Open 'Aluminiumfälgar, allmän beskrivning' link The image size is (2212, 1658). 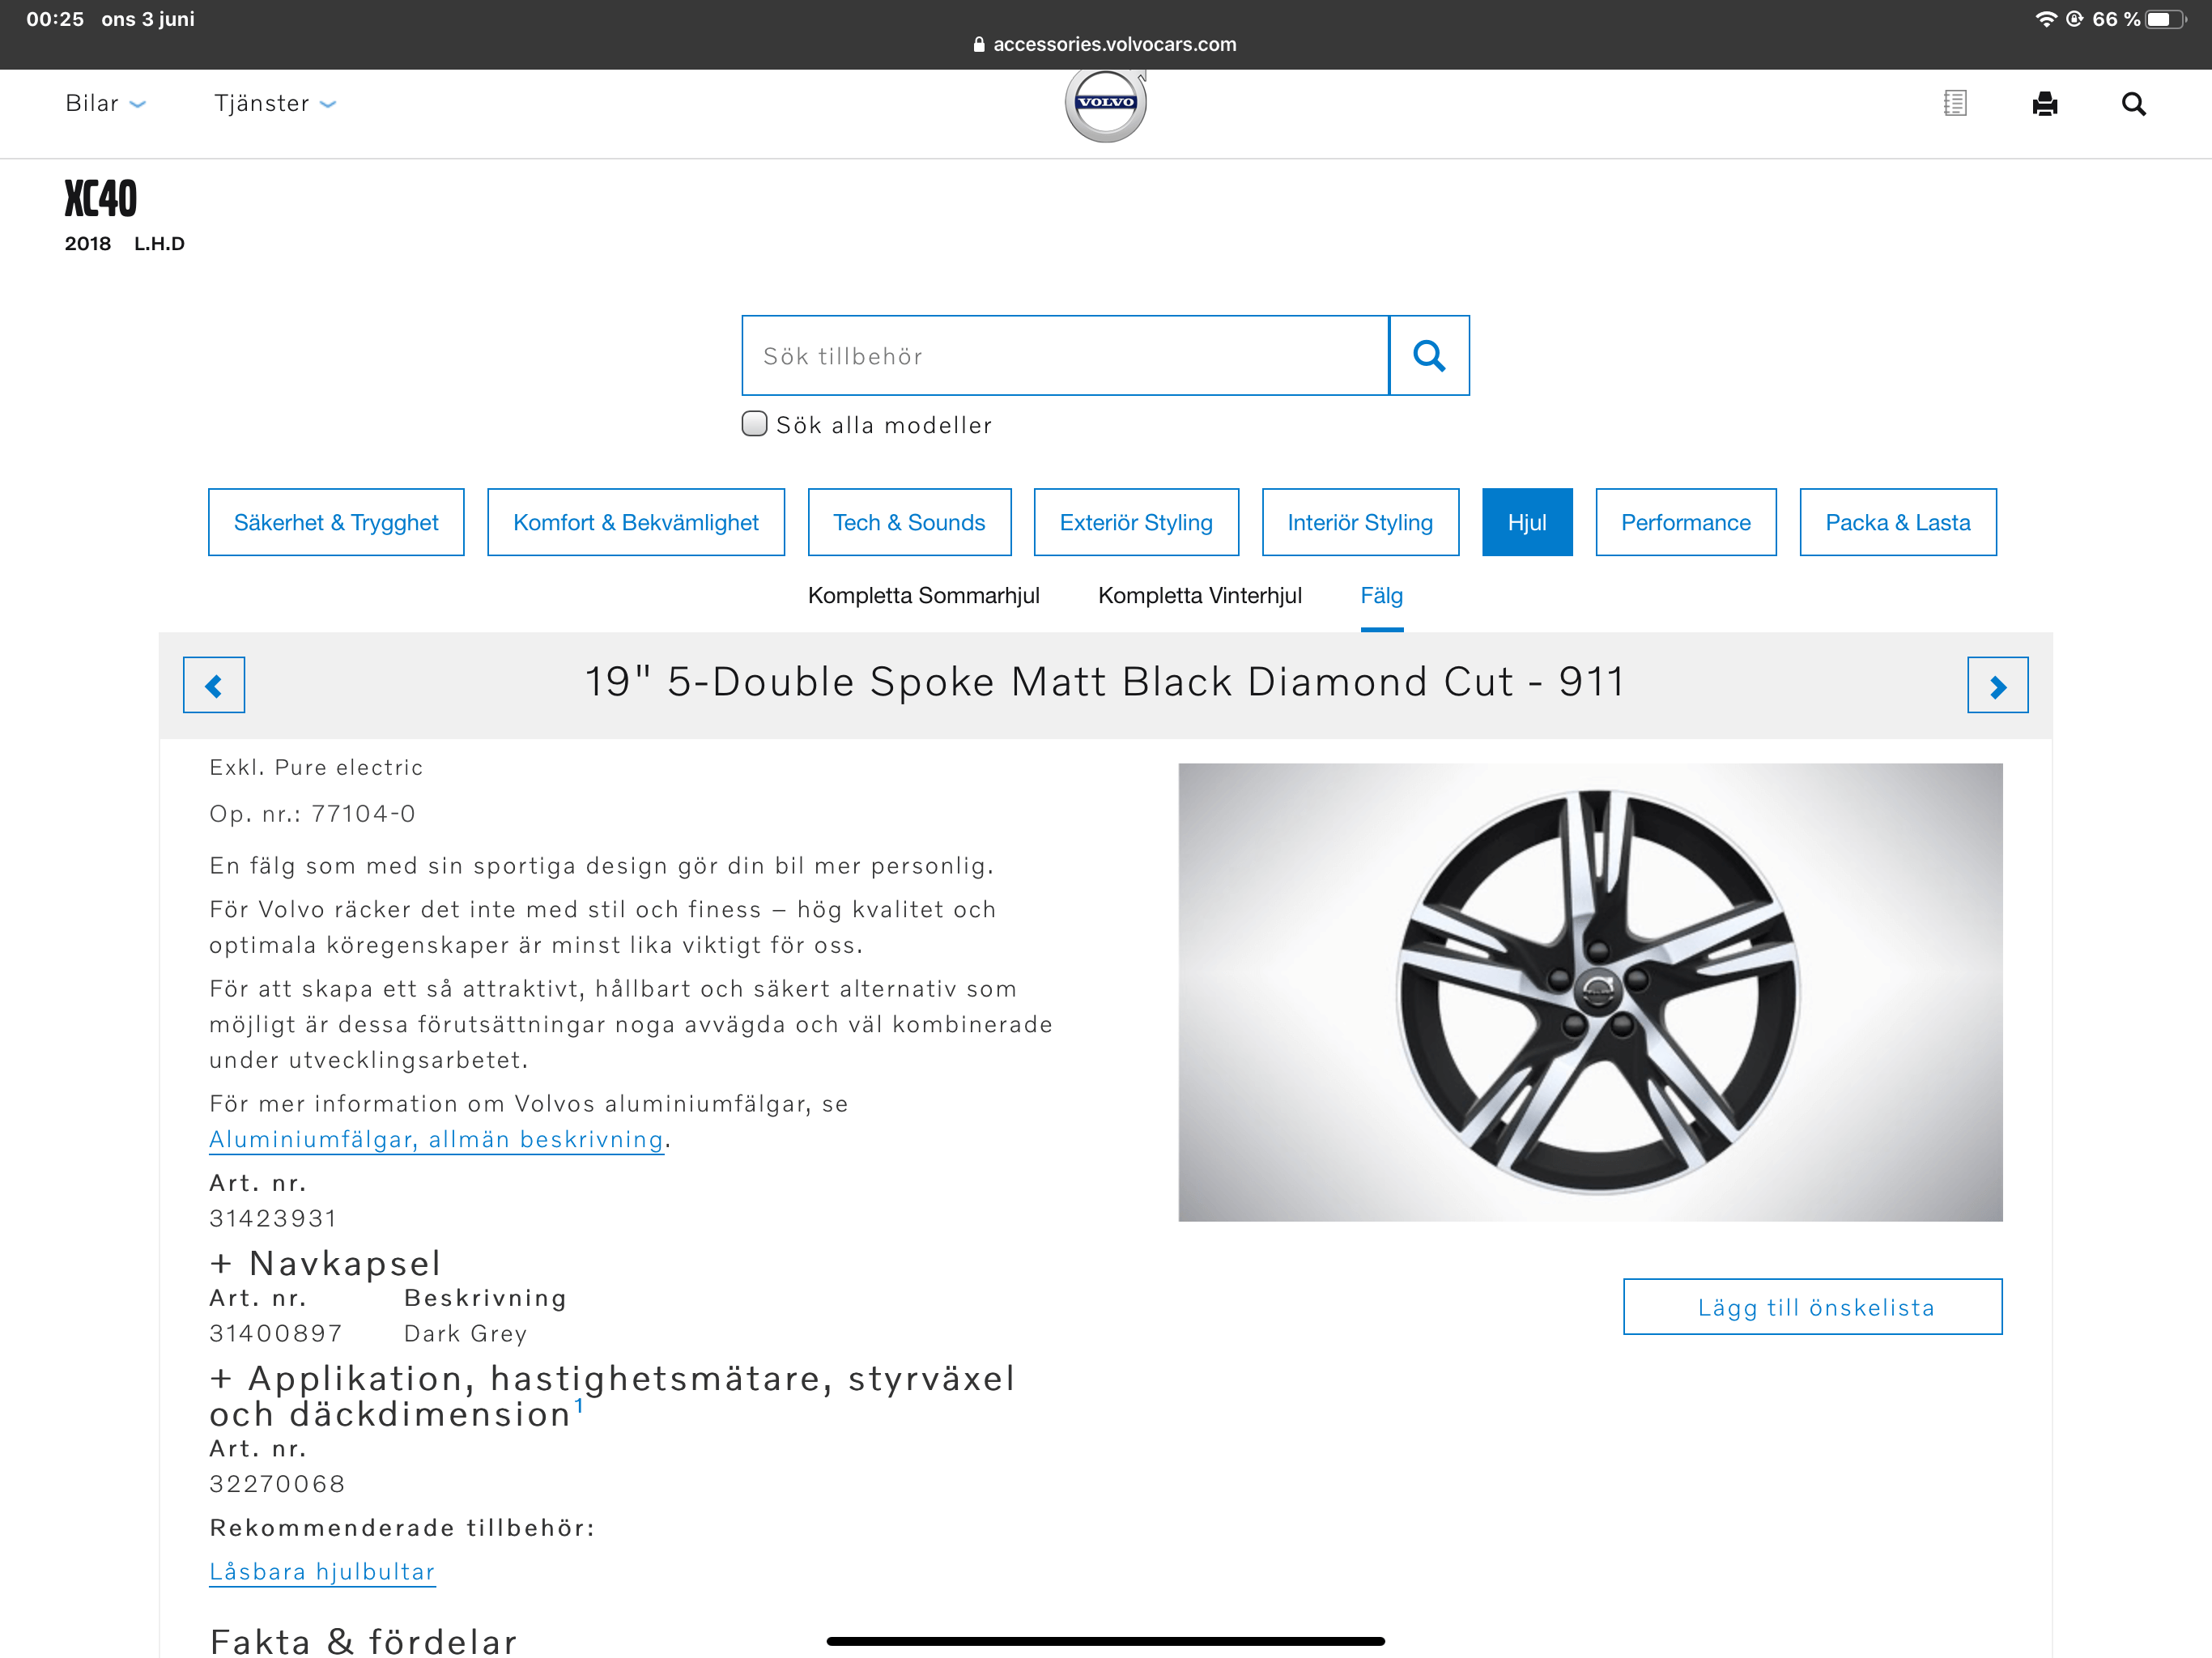point(436,1139)
